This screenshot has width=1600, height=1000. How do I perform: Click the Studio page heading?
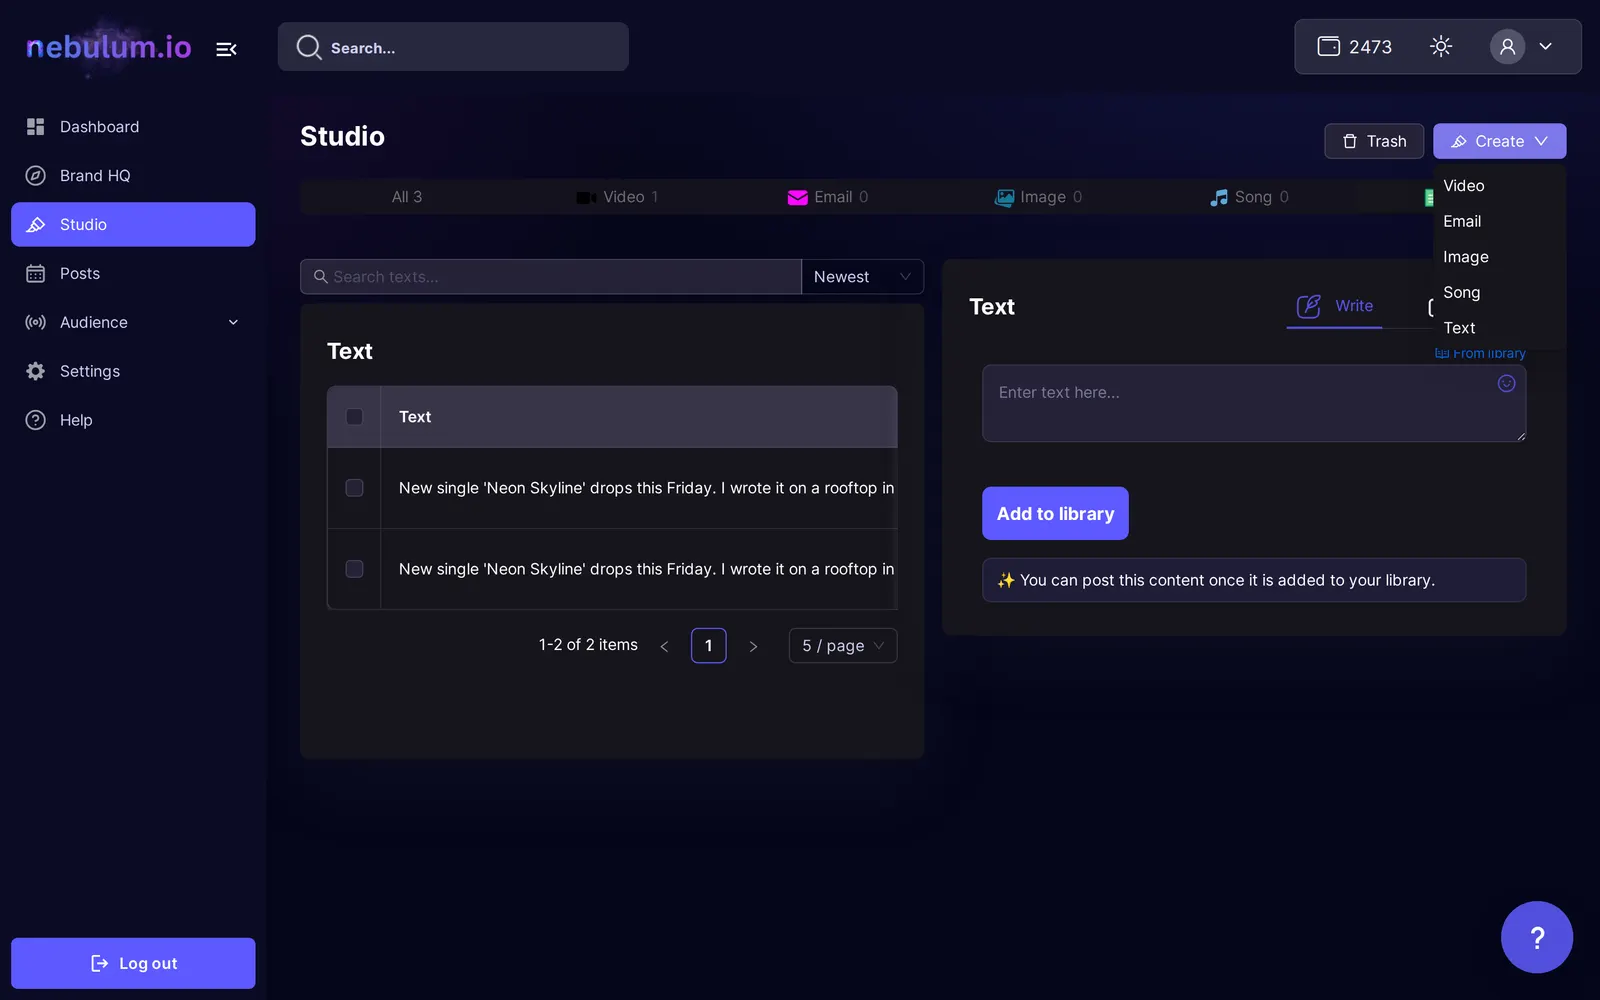(342, 137)
